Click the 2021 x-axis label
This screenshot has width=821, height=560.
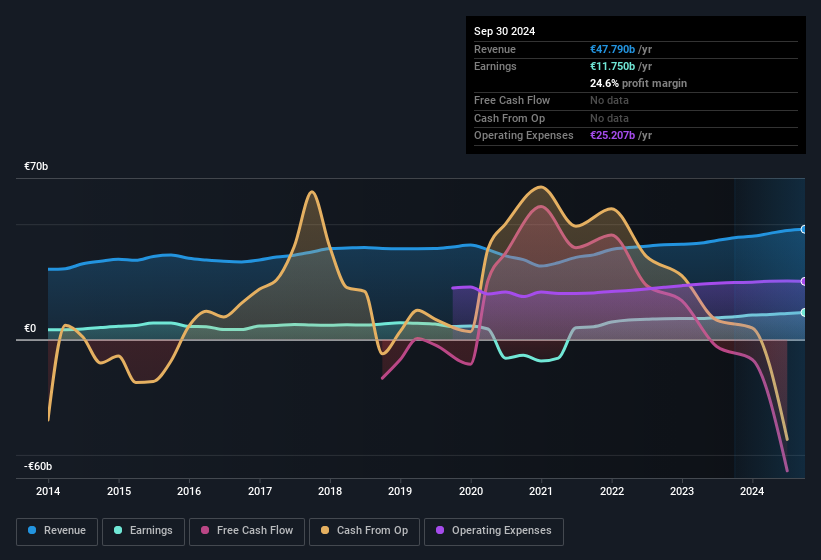(x=541, y=491)
